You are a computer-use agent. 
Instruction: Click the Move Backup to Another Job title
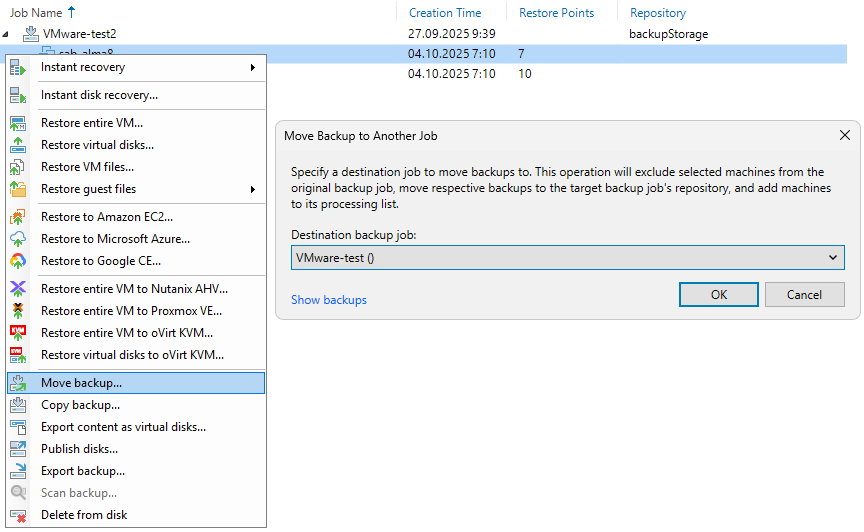tap(361, 136)
